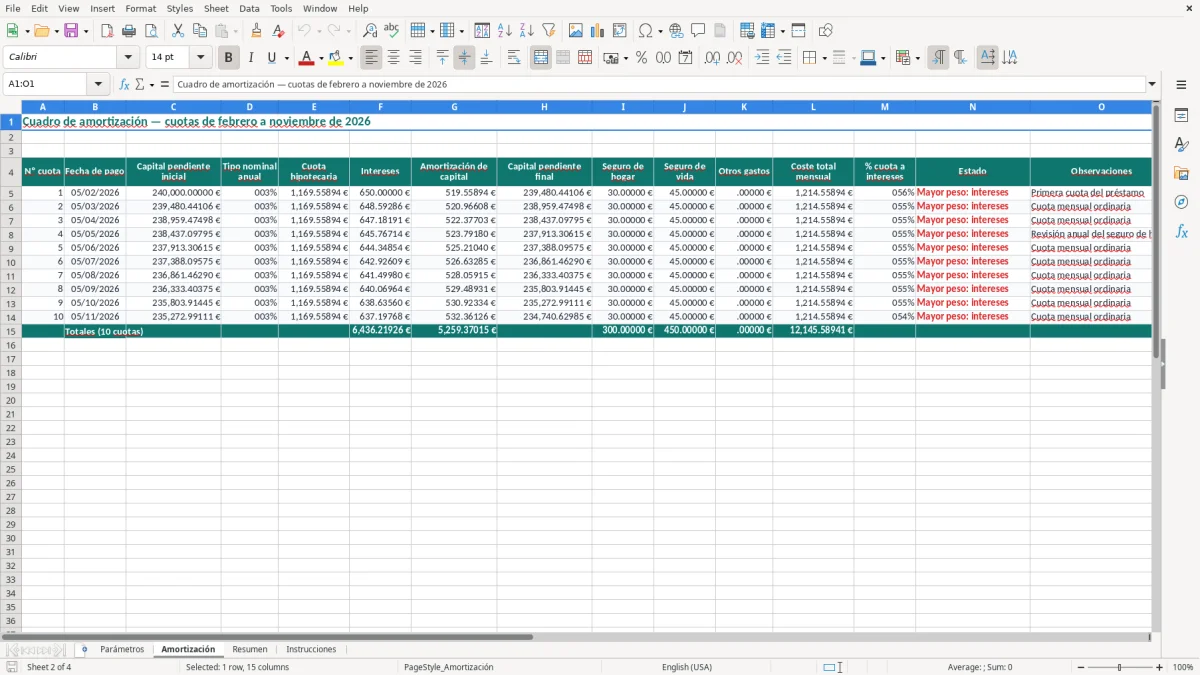Click the Print icon
Viewport: 1200px width, 675px height.
click(128, 31)
